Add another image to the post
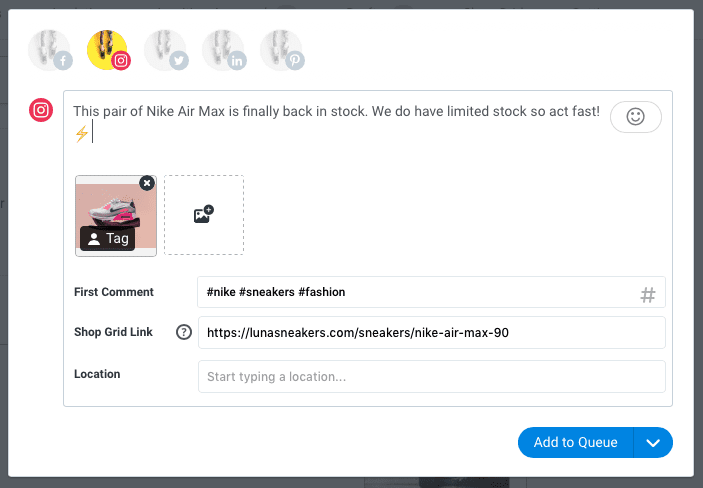The height and width of the screenshot is (488, 703). [x=204, y=215]
